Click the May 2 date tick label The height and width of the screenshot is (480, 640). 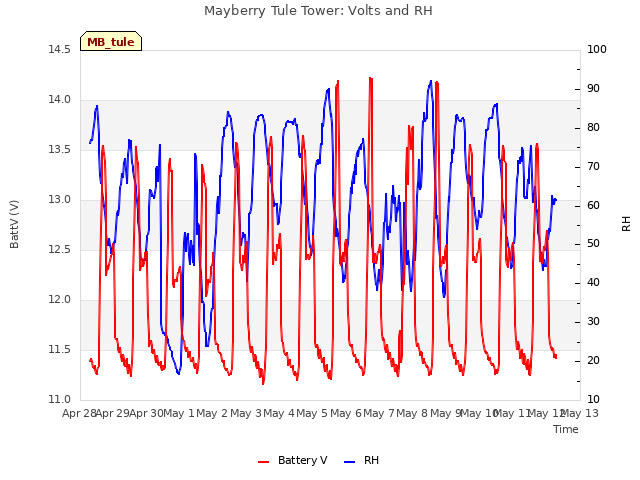212,414
